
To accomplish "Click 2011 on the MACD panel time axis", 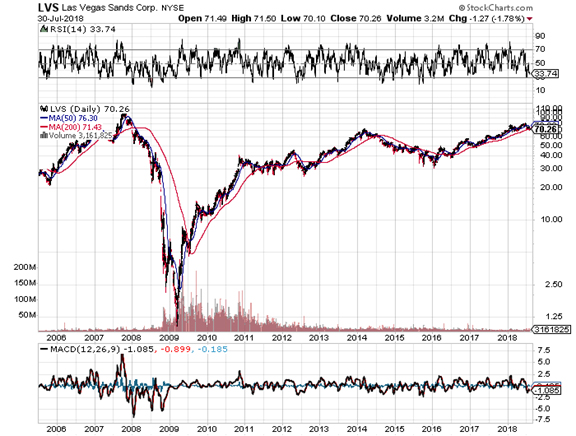I will [244, 429].
